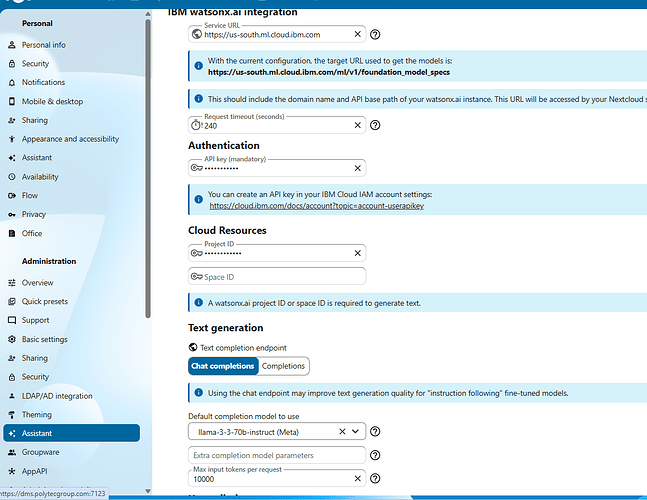Select Chat completions endpoint option

[223, 366]
